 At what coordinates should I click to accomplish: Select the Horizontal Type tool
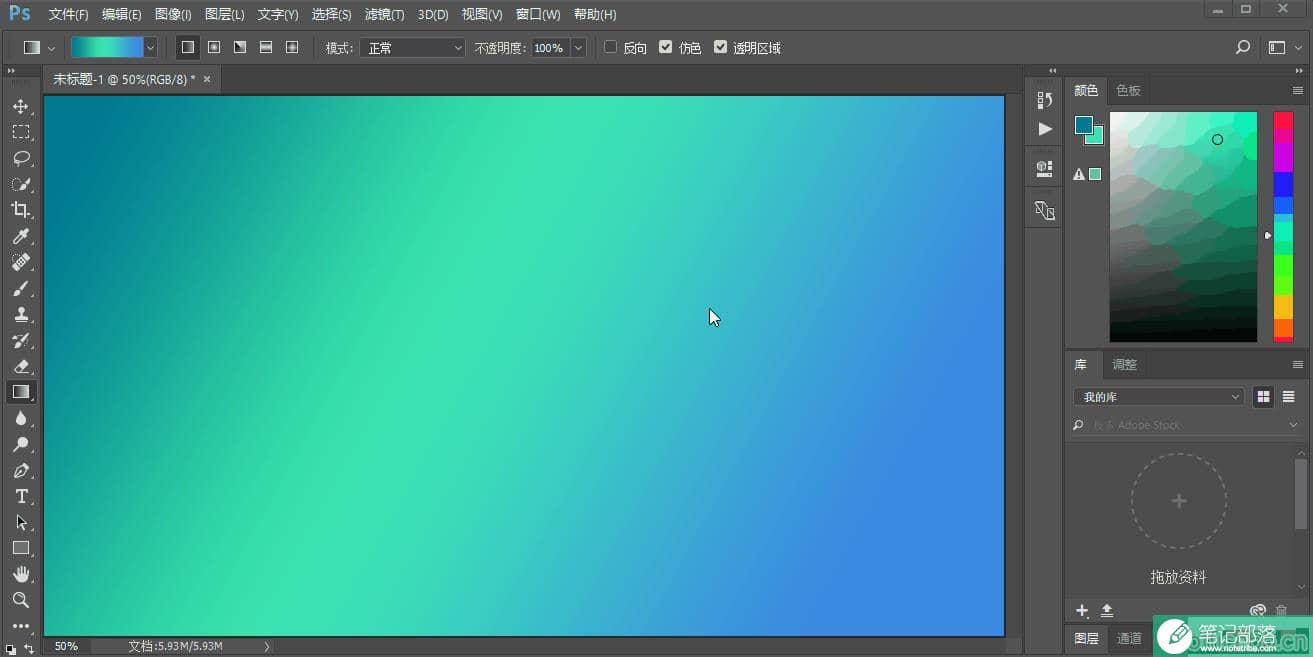point(21,496)
